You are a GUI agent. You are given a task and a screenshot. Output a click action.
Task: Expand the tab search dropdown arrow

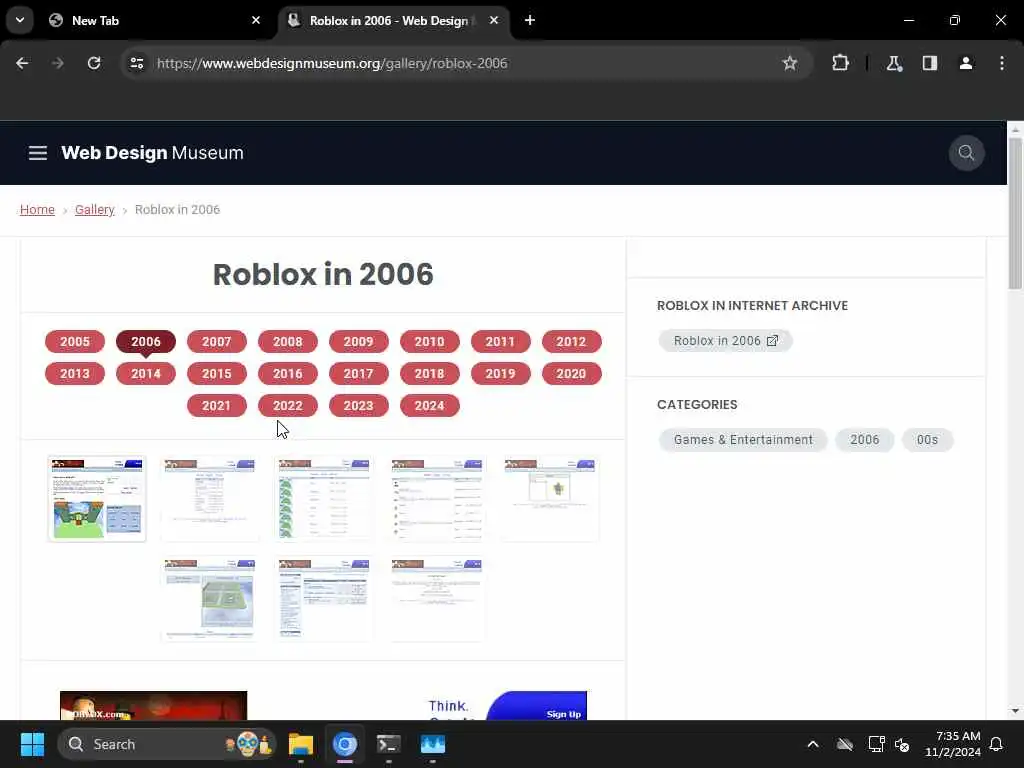point(20,20)
